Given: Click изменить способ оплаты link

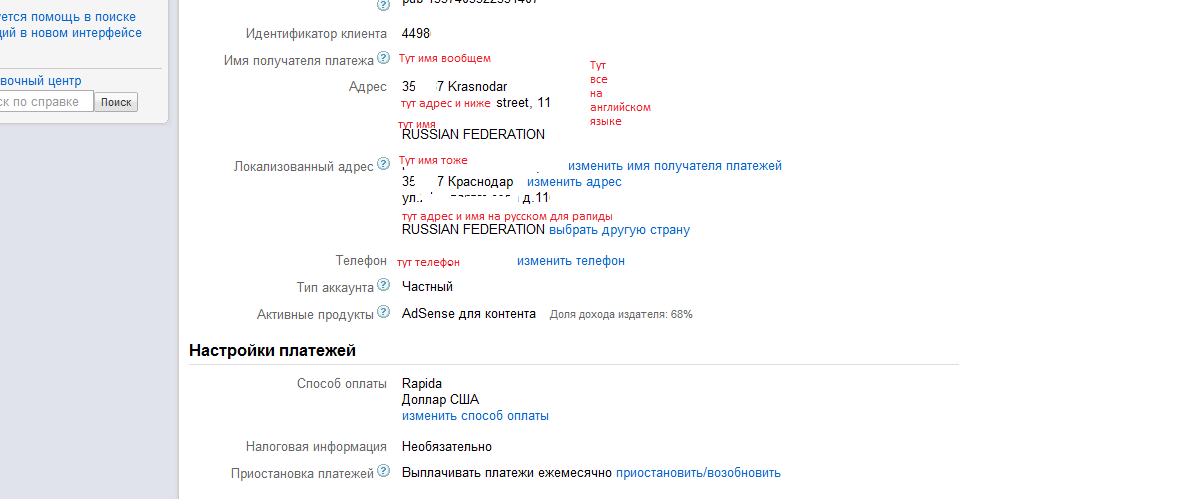Looking at the screenshot, I should 475,416.
